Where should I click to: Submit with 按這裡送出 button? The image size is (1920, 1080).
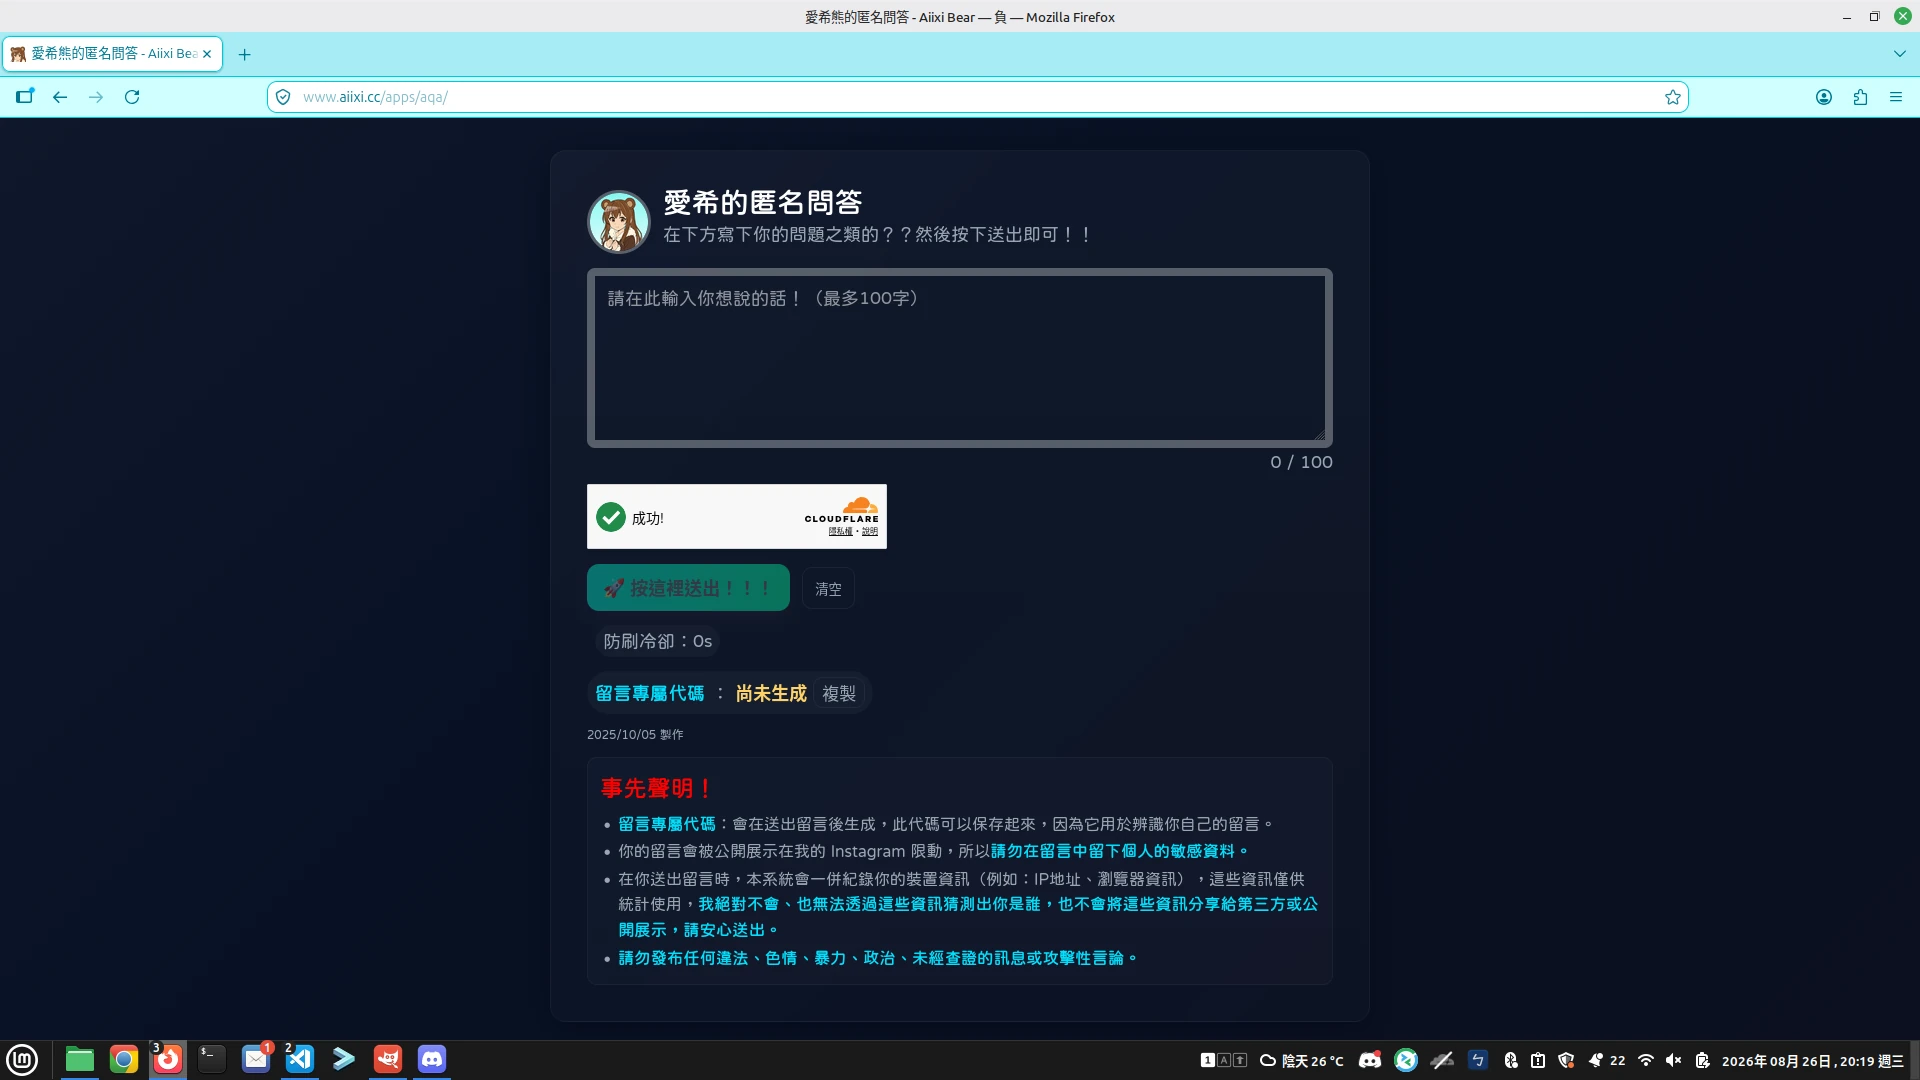pos(688,588)
